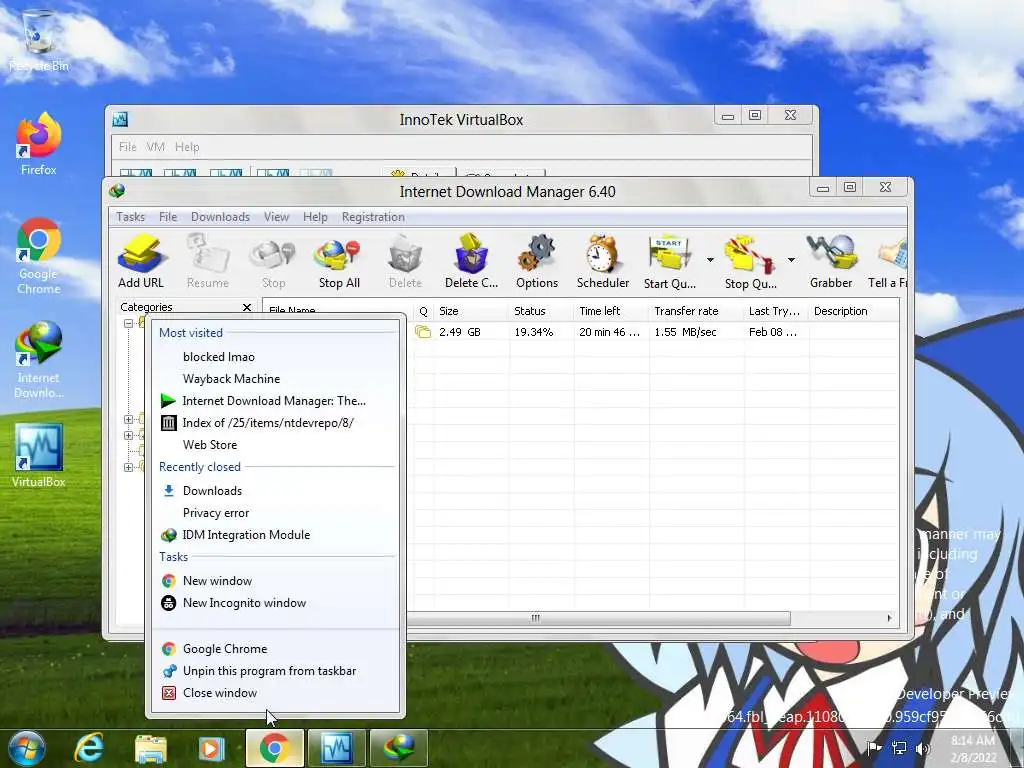Open the Stop Queue dropdown arrow
The image size is (1024, 768).
791,260
